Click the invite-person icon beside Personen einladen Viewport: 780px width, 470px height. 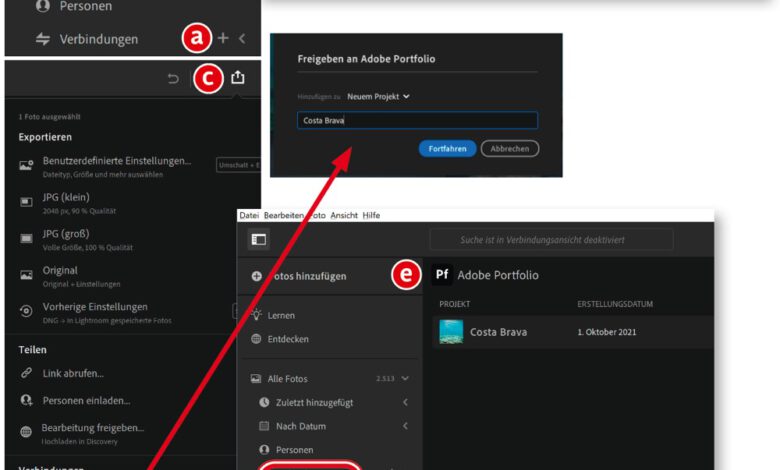[26, 400]
